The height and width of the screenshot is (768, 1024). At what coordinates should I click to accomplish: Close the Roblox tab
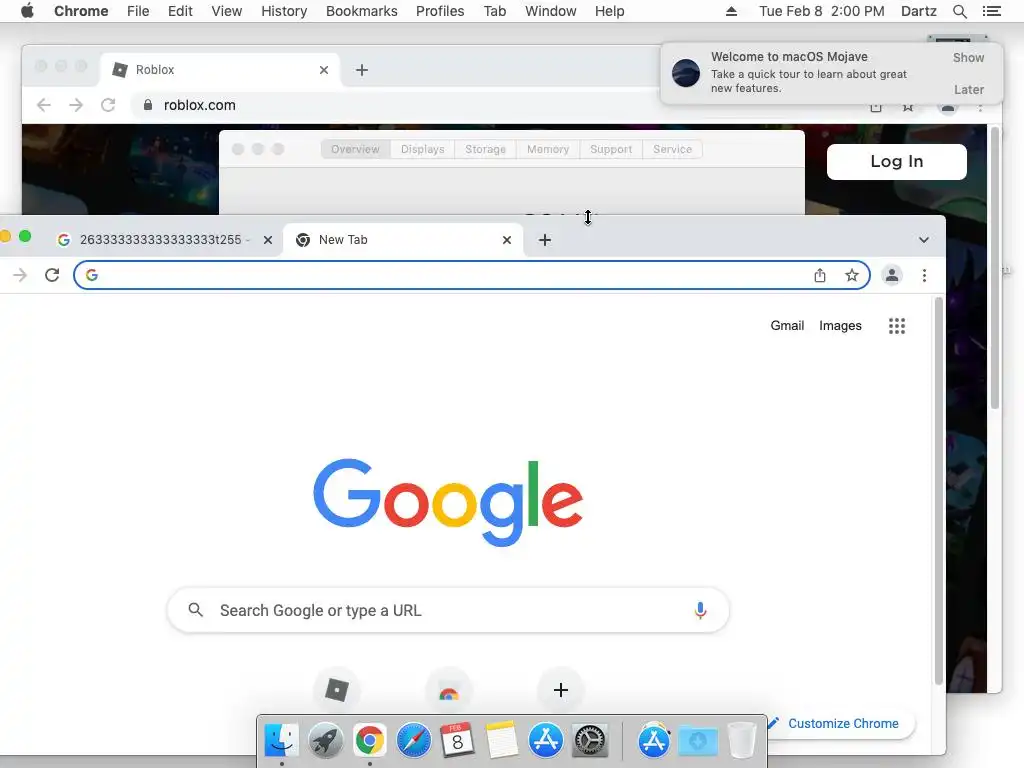click(324, 70)
